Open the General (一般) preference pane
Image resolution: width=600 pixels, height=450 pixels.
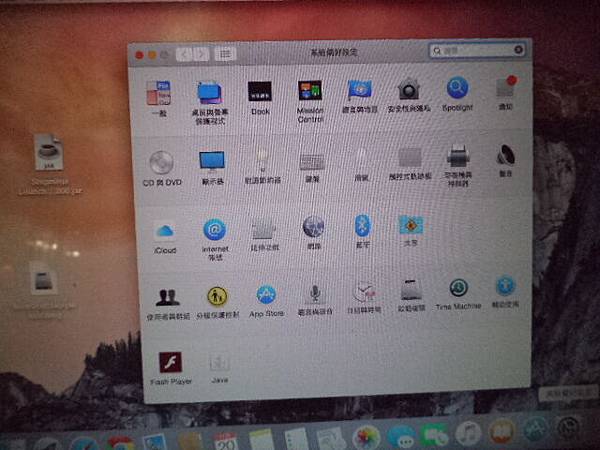pos(159,93)
